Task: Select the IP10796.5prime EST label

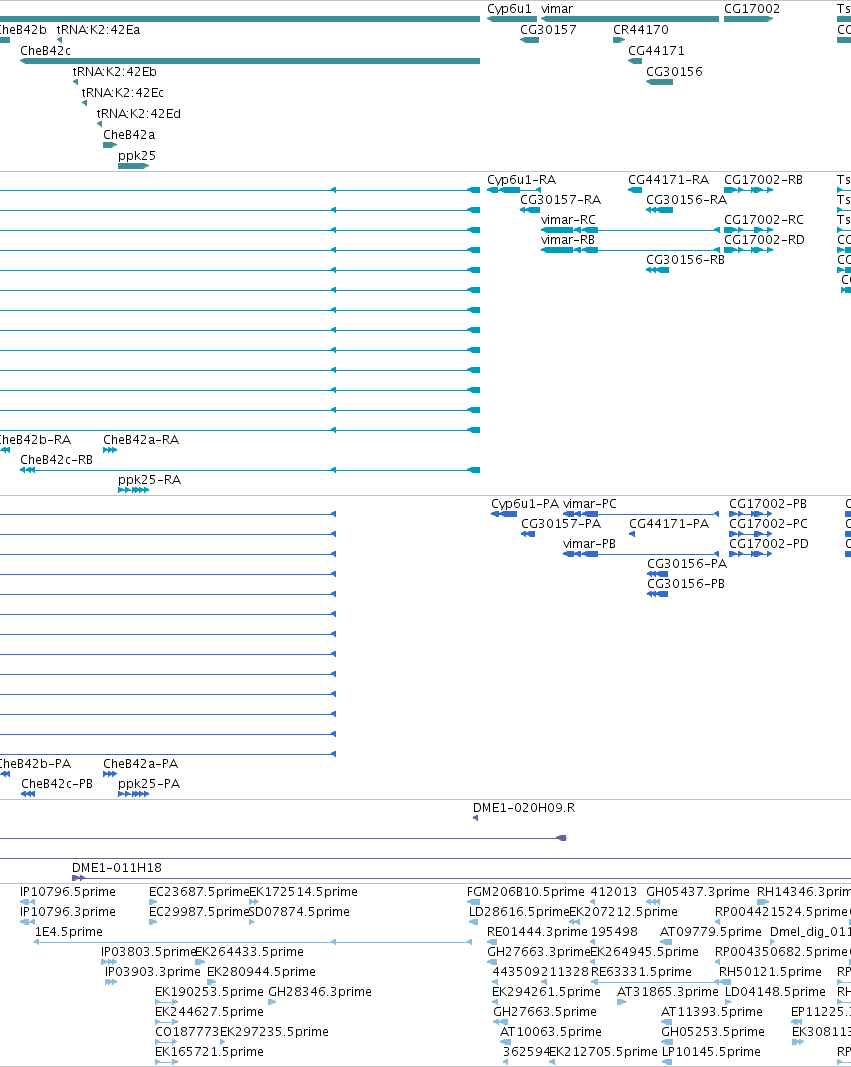Action: 68,892
